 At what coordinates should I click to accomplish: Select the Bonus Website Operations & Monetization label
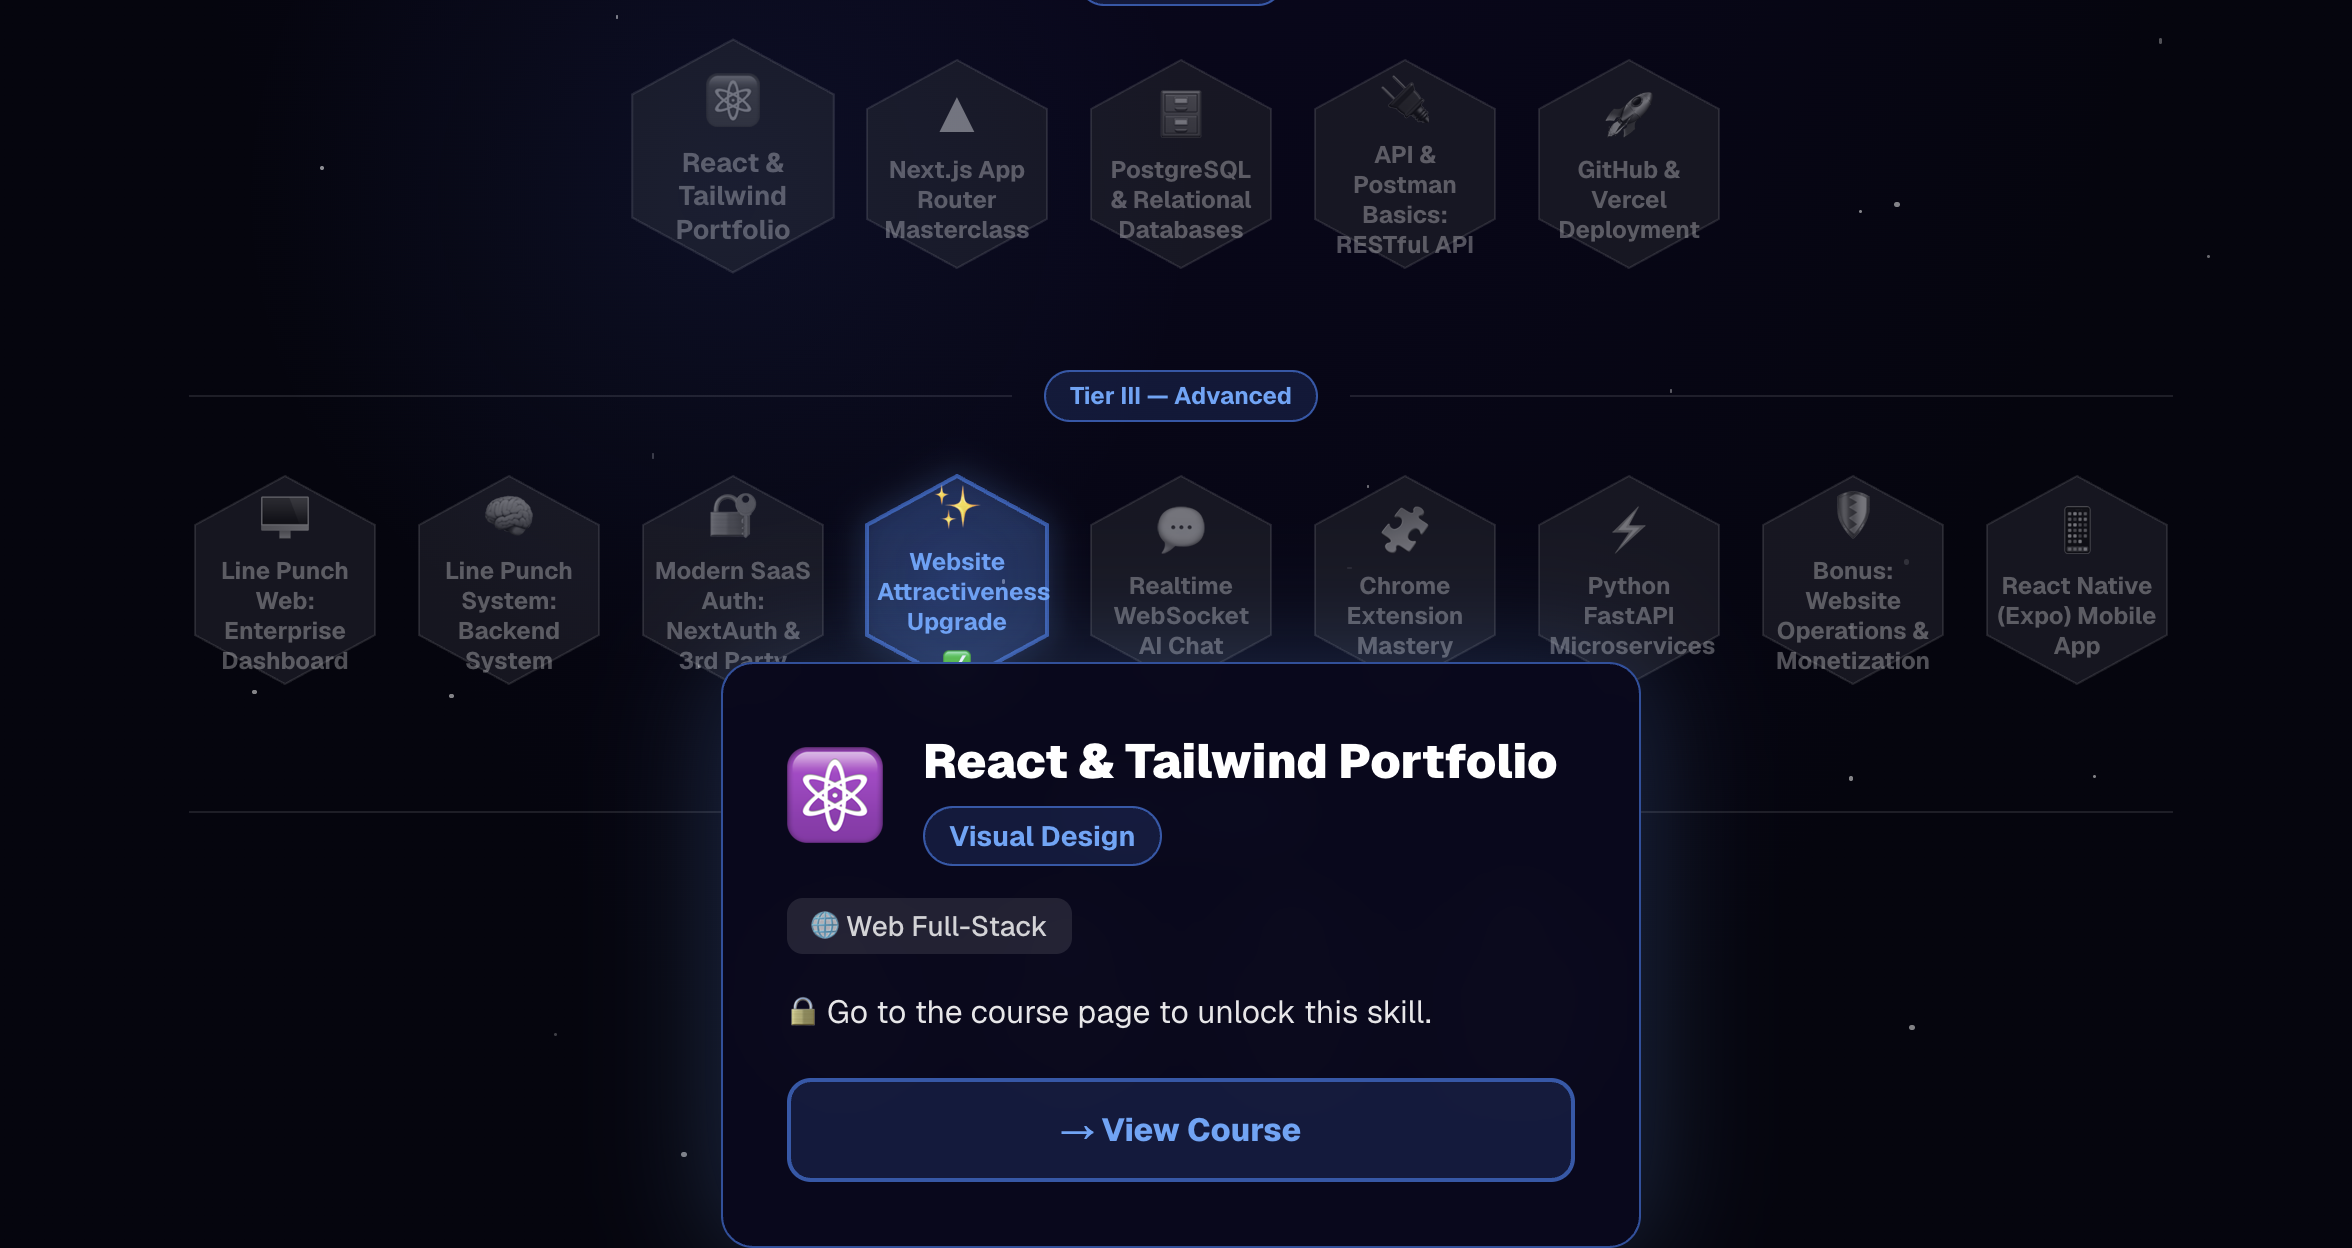pyautogui.click(x=1853, y=616)
